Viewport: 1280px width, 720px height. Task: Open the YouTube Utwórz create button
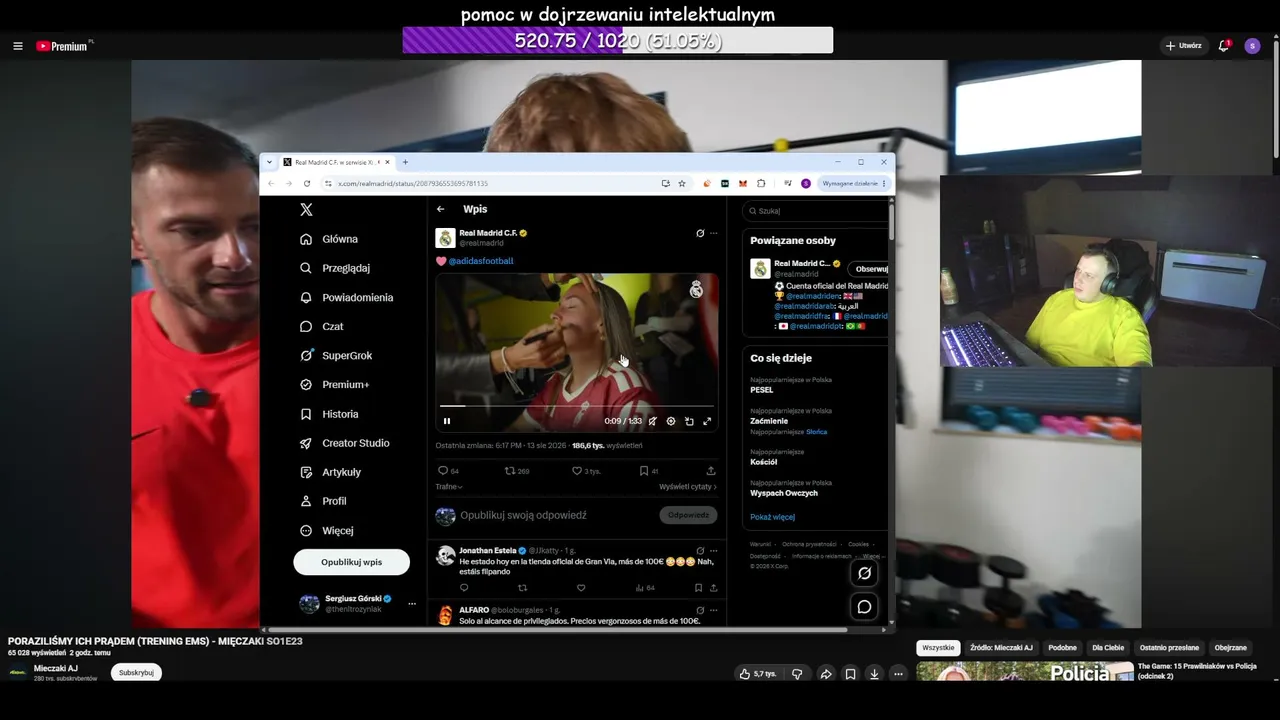1183,46
